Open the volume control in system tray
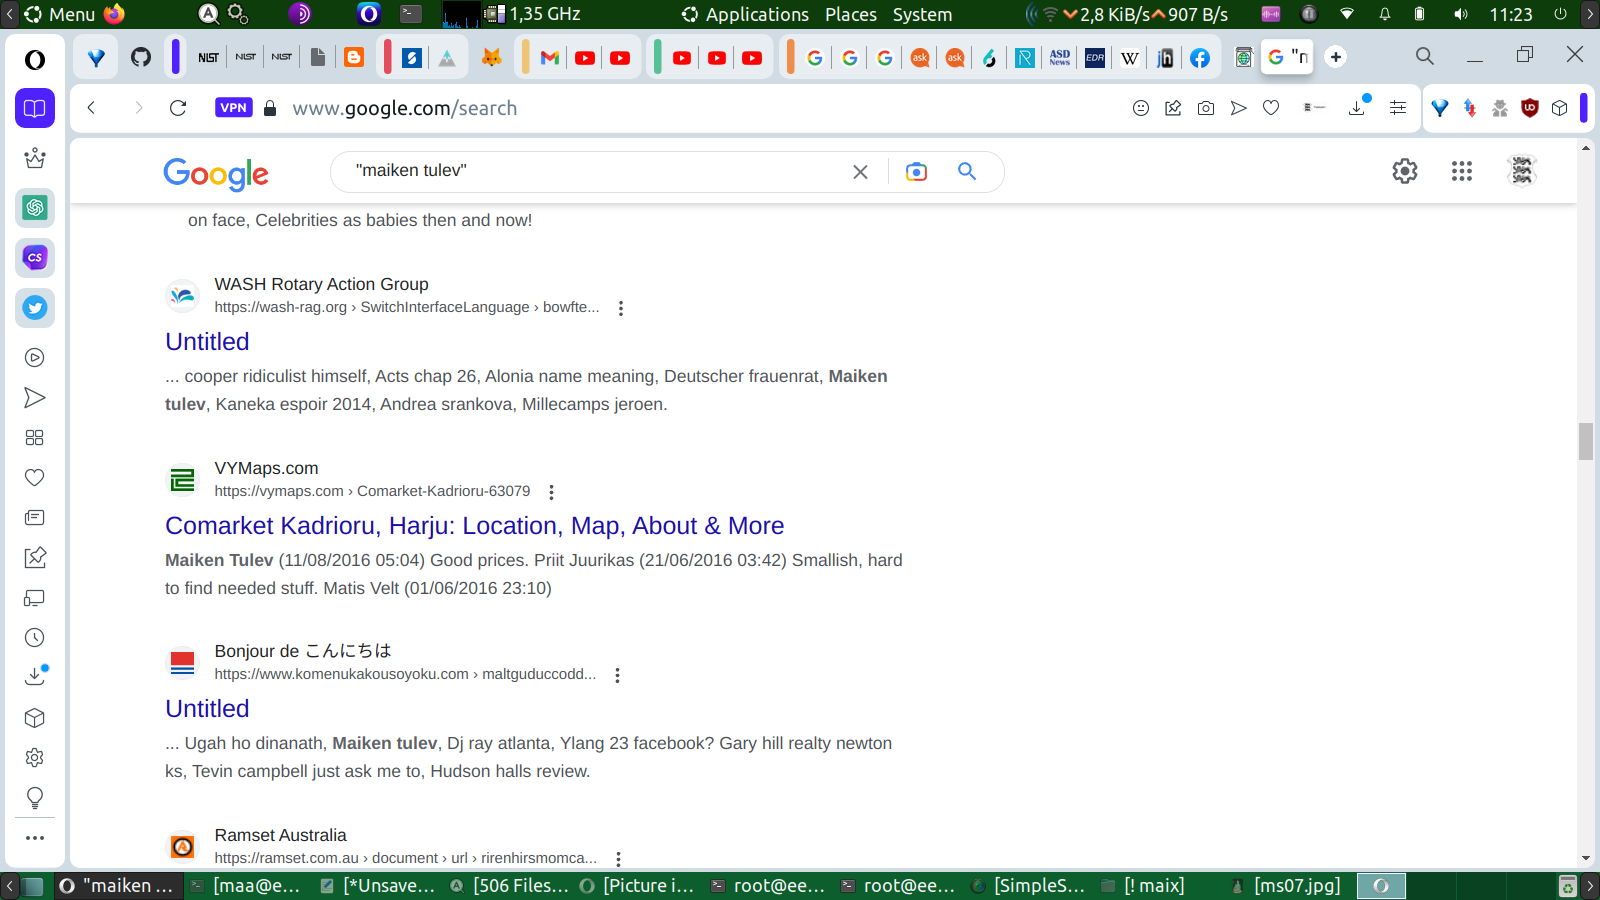The image size is (1600, 900). click(1461, 14)
